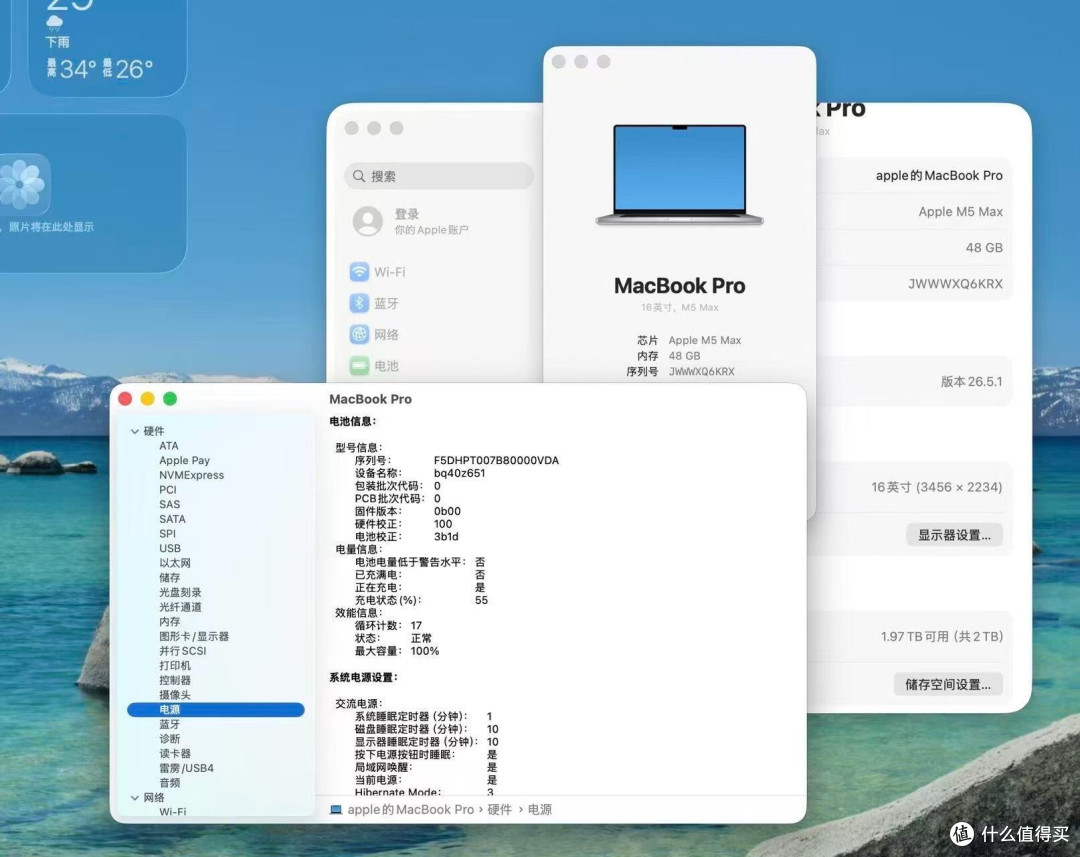
Task: Collapse the 网络 section in System Information
Action: [135, 798]
